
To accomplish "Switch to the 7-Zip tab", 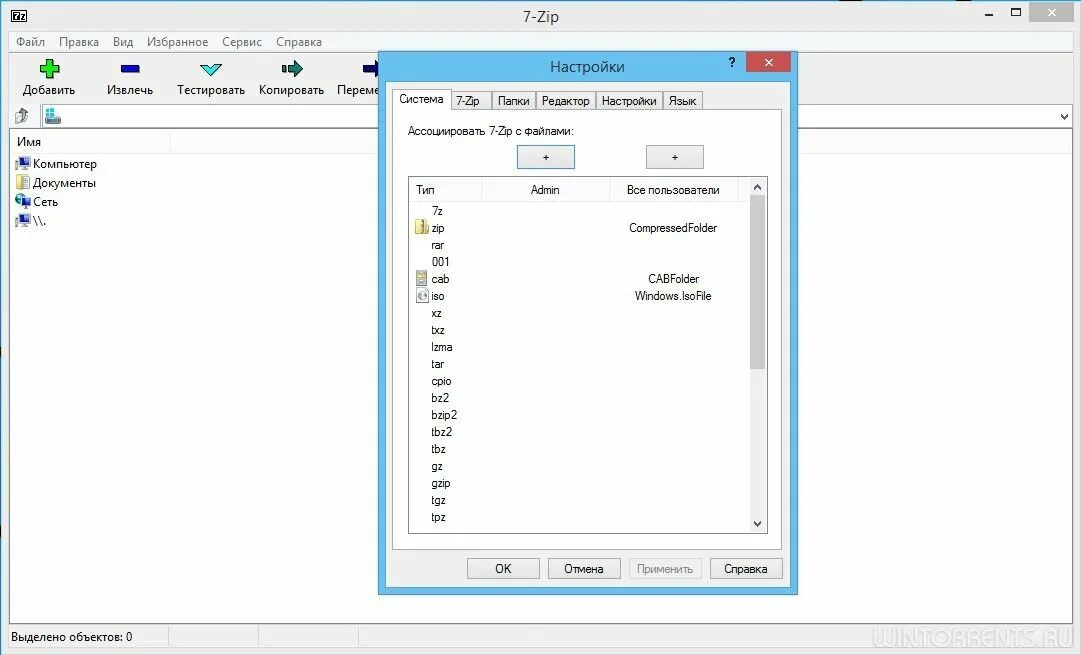I will tap(470, 101).
